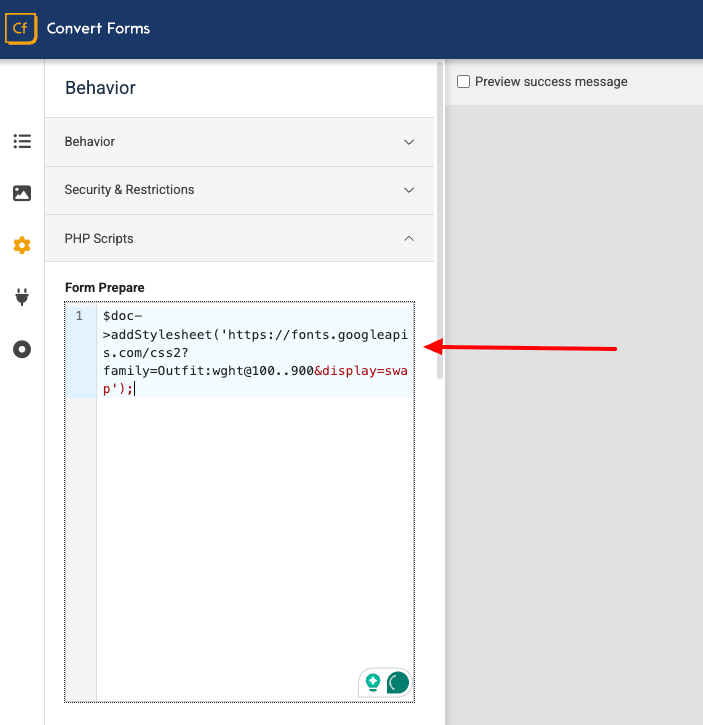Image resolution: width=703 pixels, height=725 pixels.
Task: Click the Convert Forms Cf logo icon
Action: coord(20,29)
